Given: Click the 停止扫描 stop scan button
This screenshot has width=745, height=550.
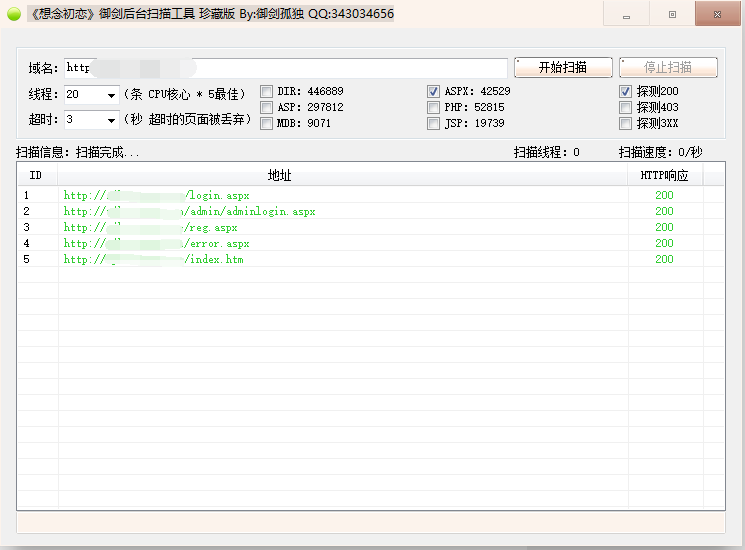Looking at the screenshot, I should 668,68.
